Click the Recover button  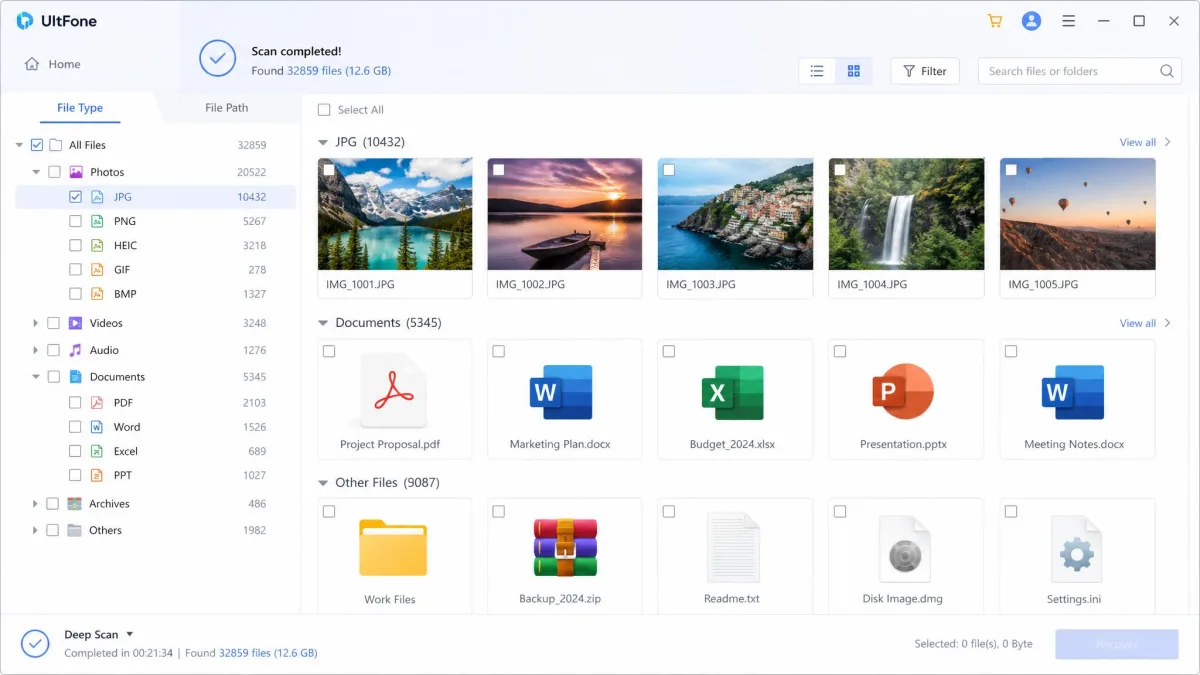click(1116, 644)
